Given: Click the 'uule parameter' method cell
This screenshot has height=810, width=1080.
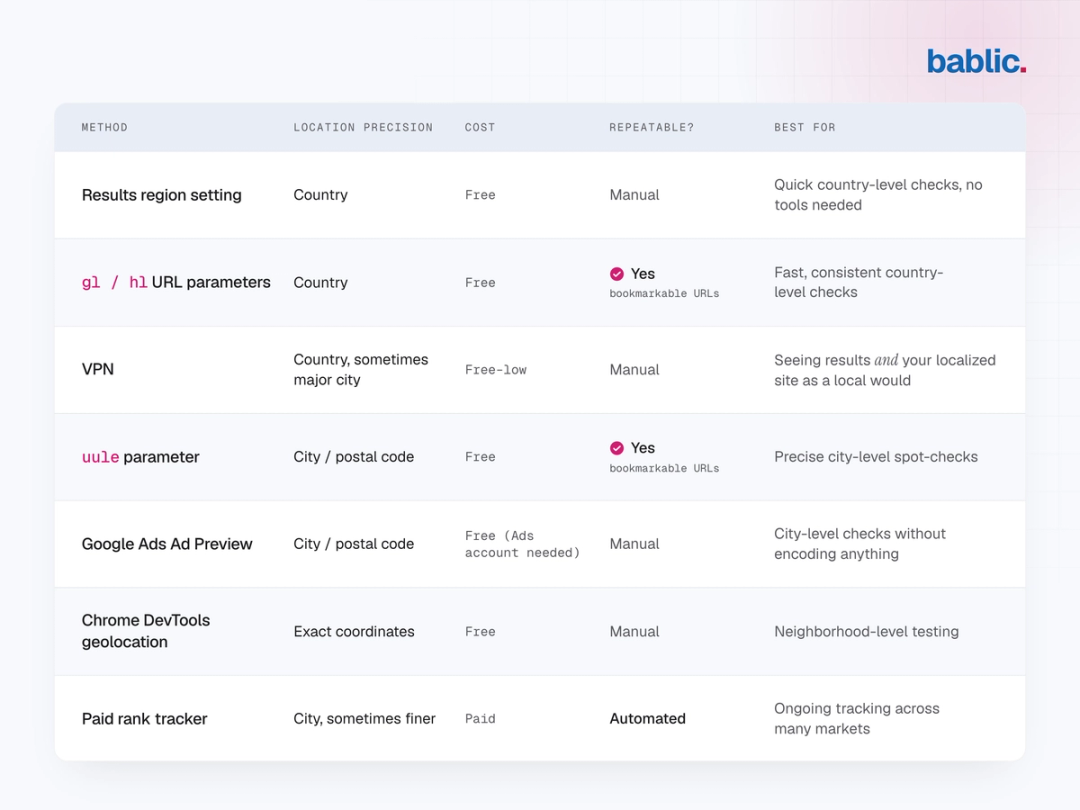Looking at the screenshot, I should click(x=141, y=457).
